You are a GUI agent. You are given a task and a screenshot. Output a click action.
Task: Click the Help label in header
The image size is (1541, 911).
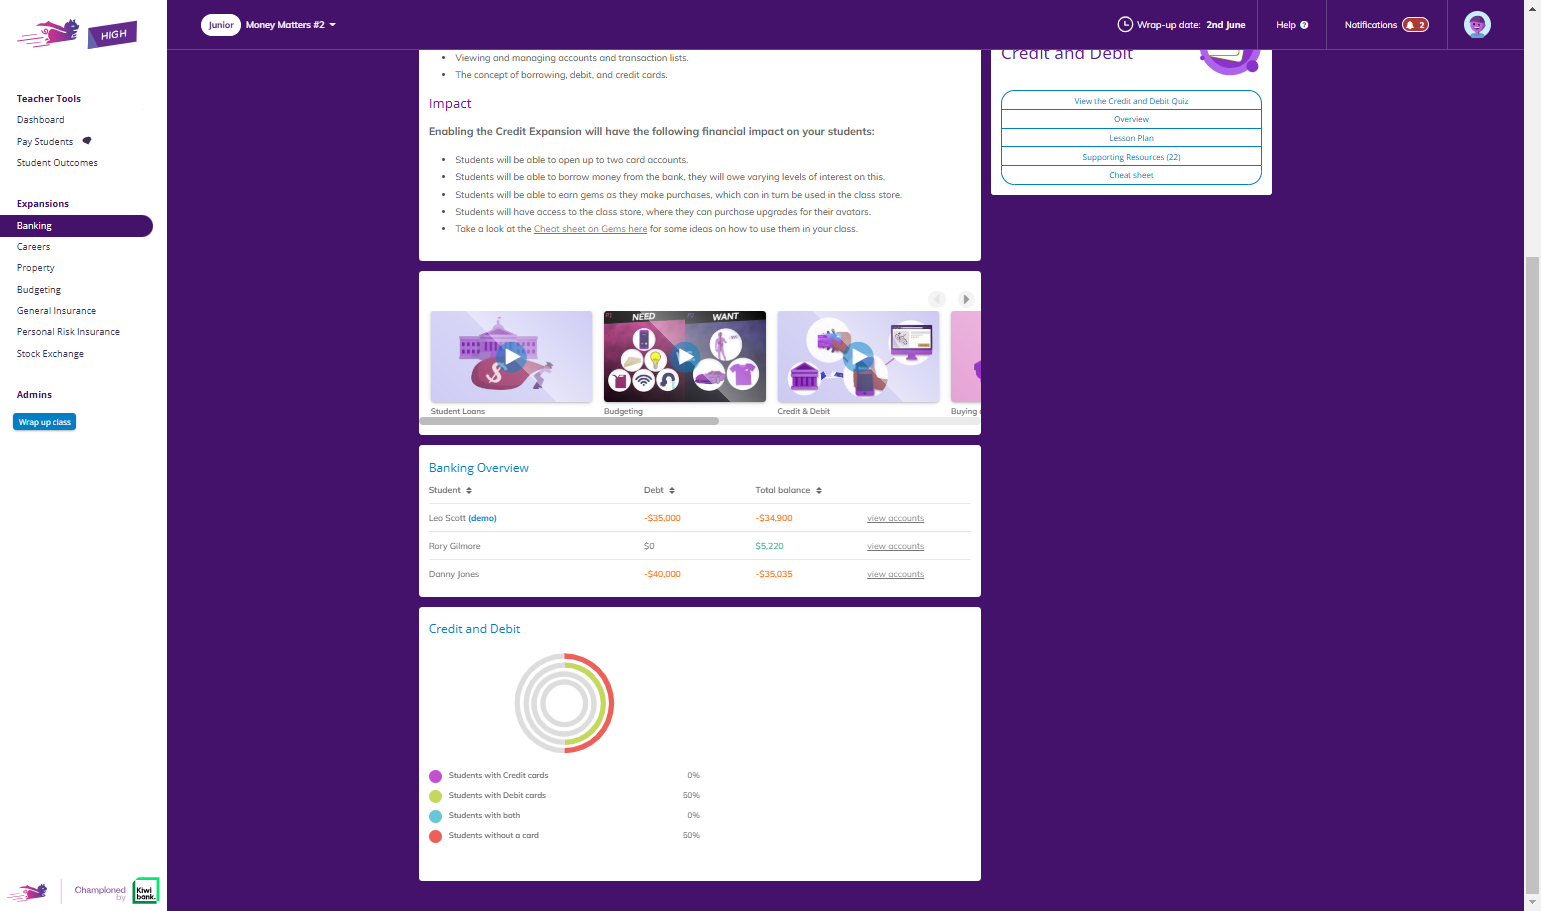(x=1286, y=25)
